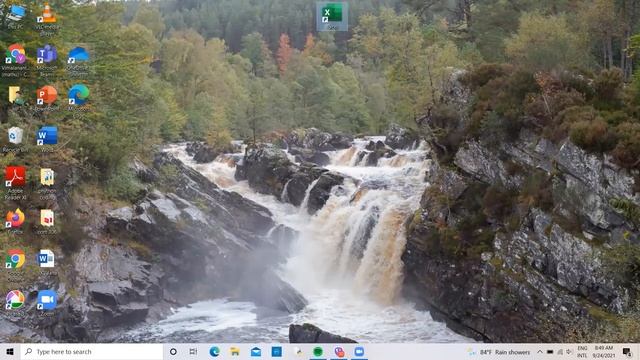Select the highlighted Excel icon at top
Screen dimensions: 640x360
pos(332,16)
